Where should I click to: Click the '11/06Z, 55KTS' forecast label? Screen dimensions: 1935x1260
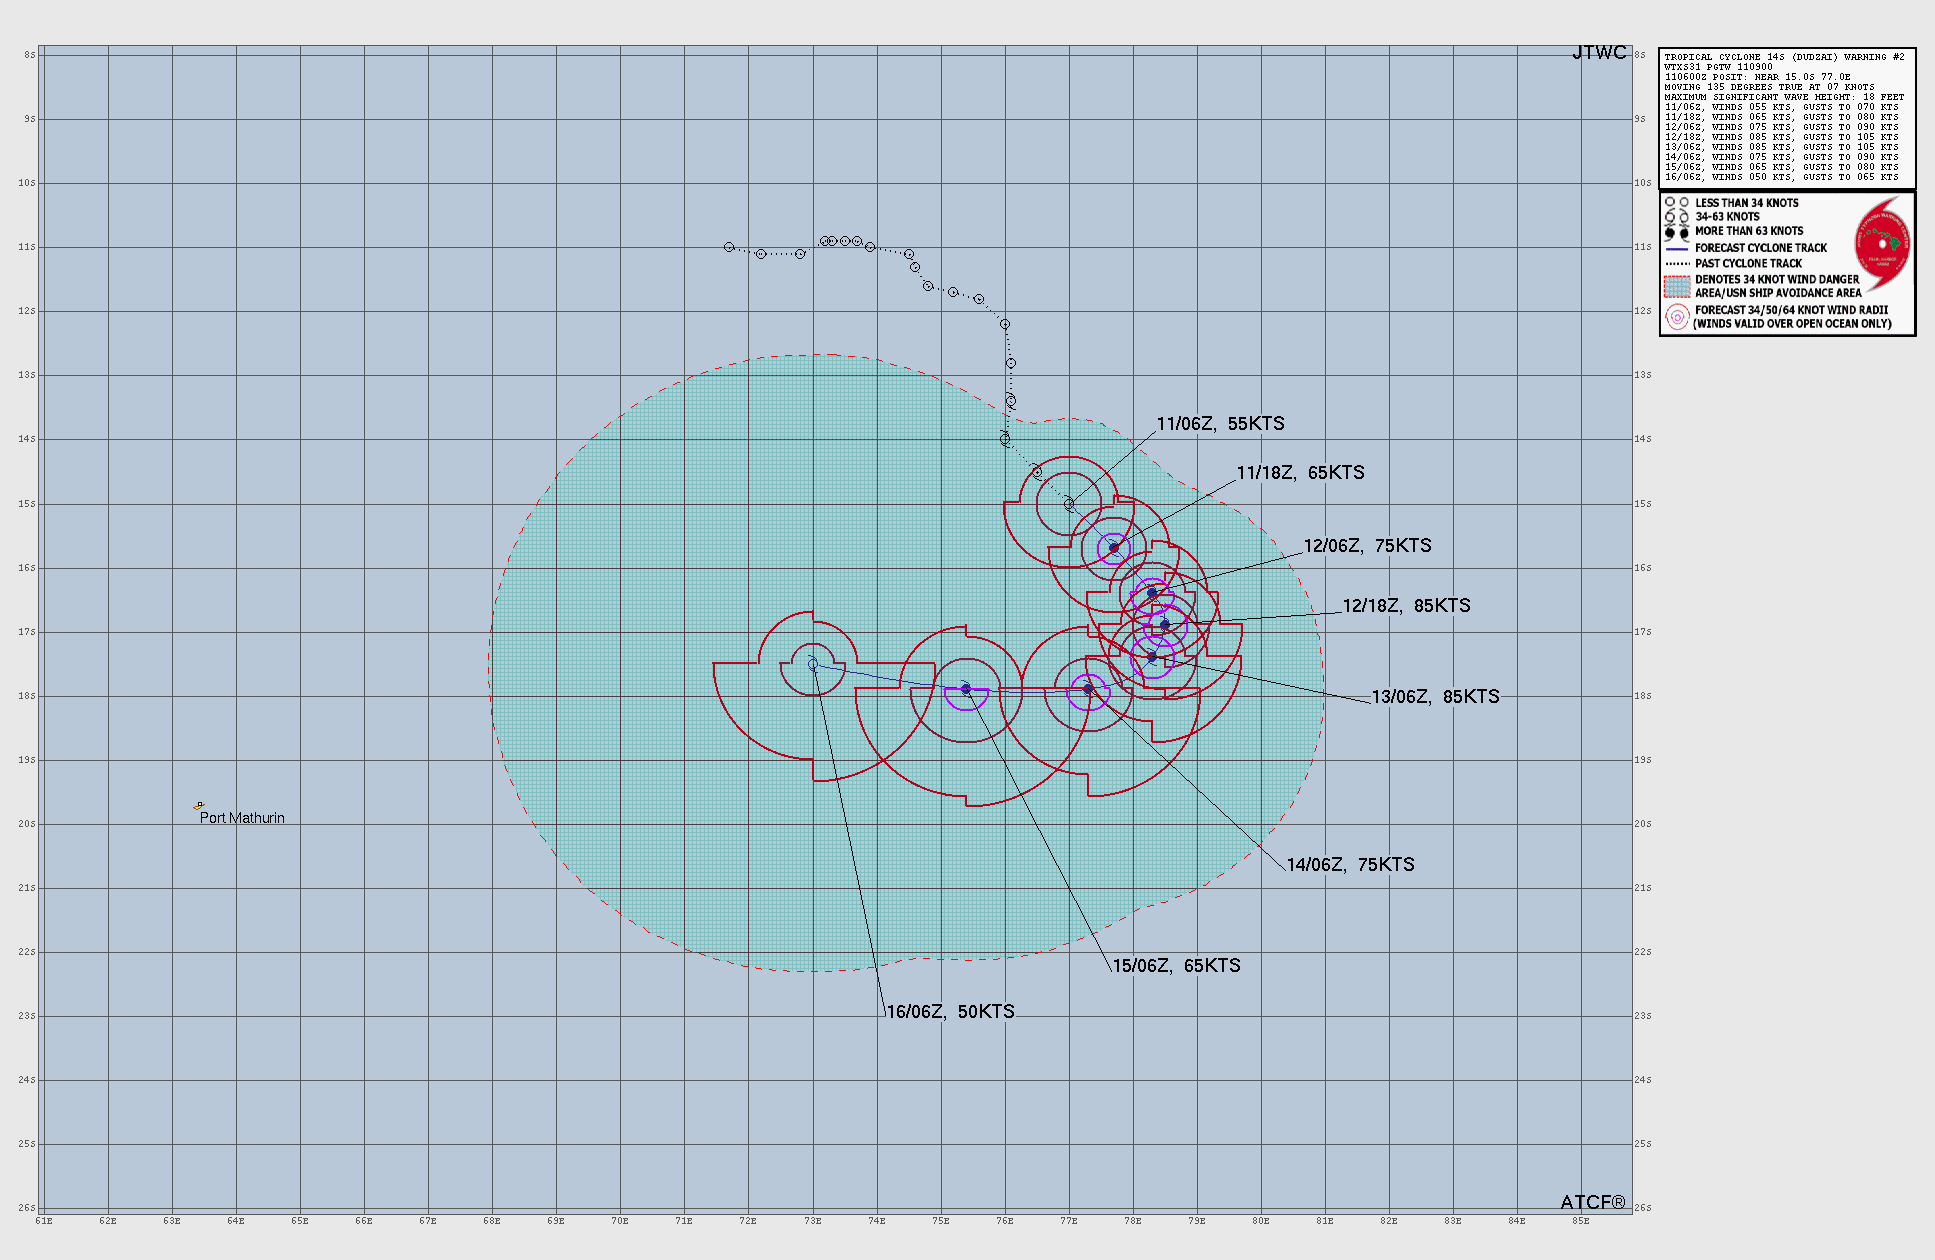click(1222, 423)
